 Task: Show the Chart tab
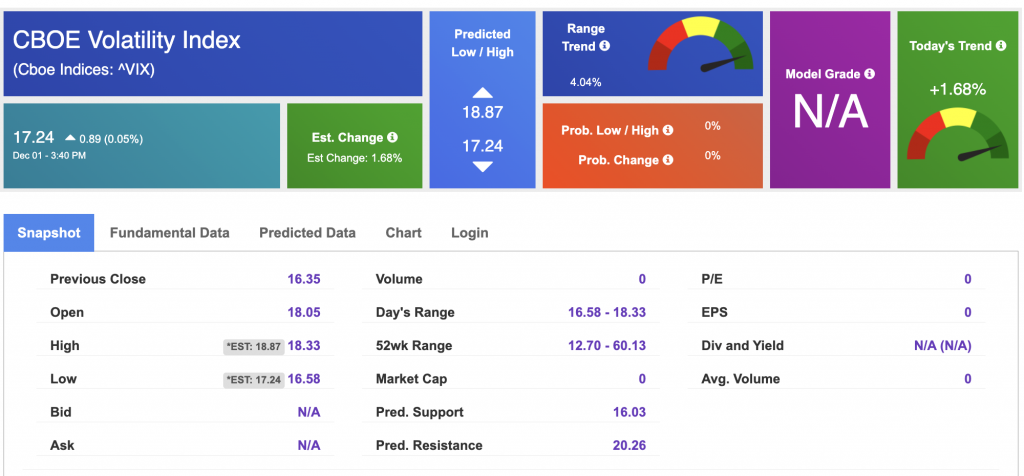click(403, 233)
